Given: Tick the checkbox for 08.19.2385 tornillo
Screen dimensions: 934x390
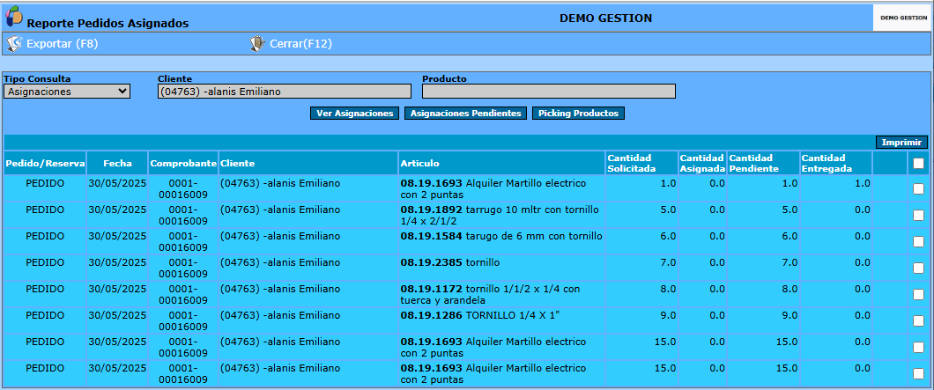Looking at the screenshot, I should tap(919, 267).
